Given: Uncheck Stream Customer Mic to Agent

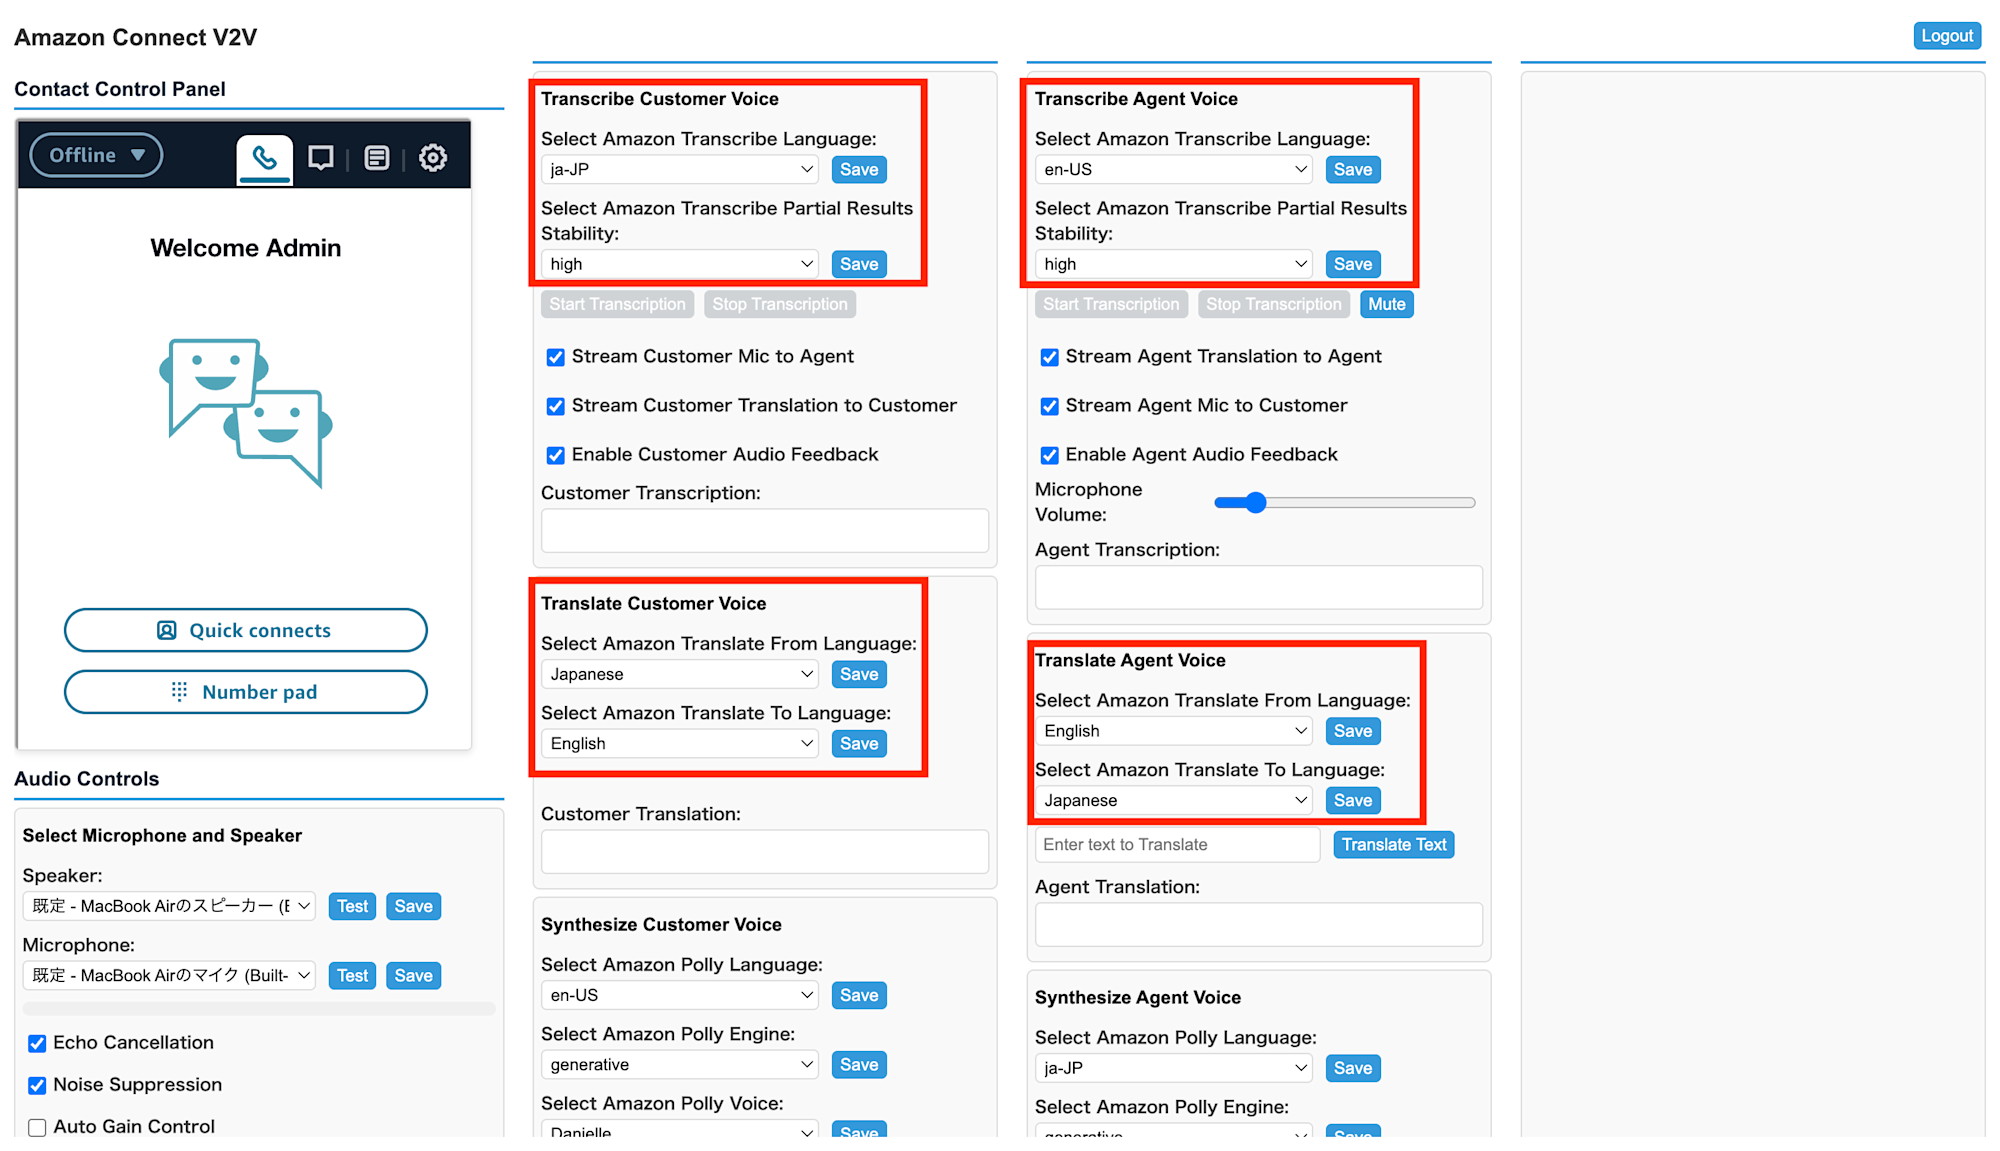Looking at the screenshot, I should 555,357.
